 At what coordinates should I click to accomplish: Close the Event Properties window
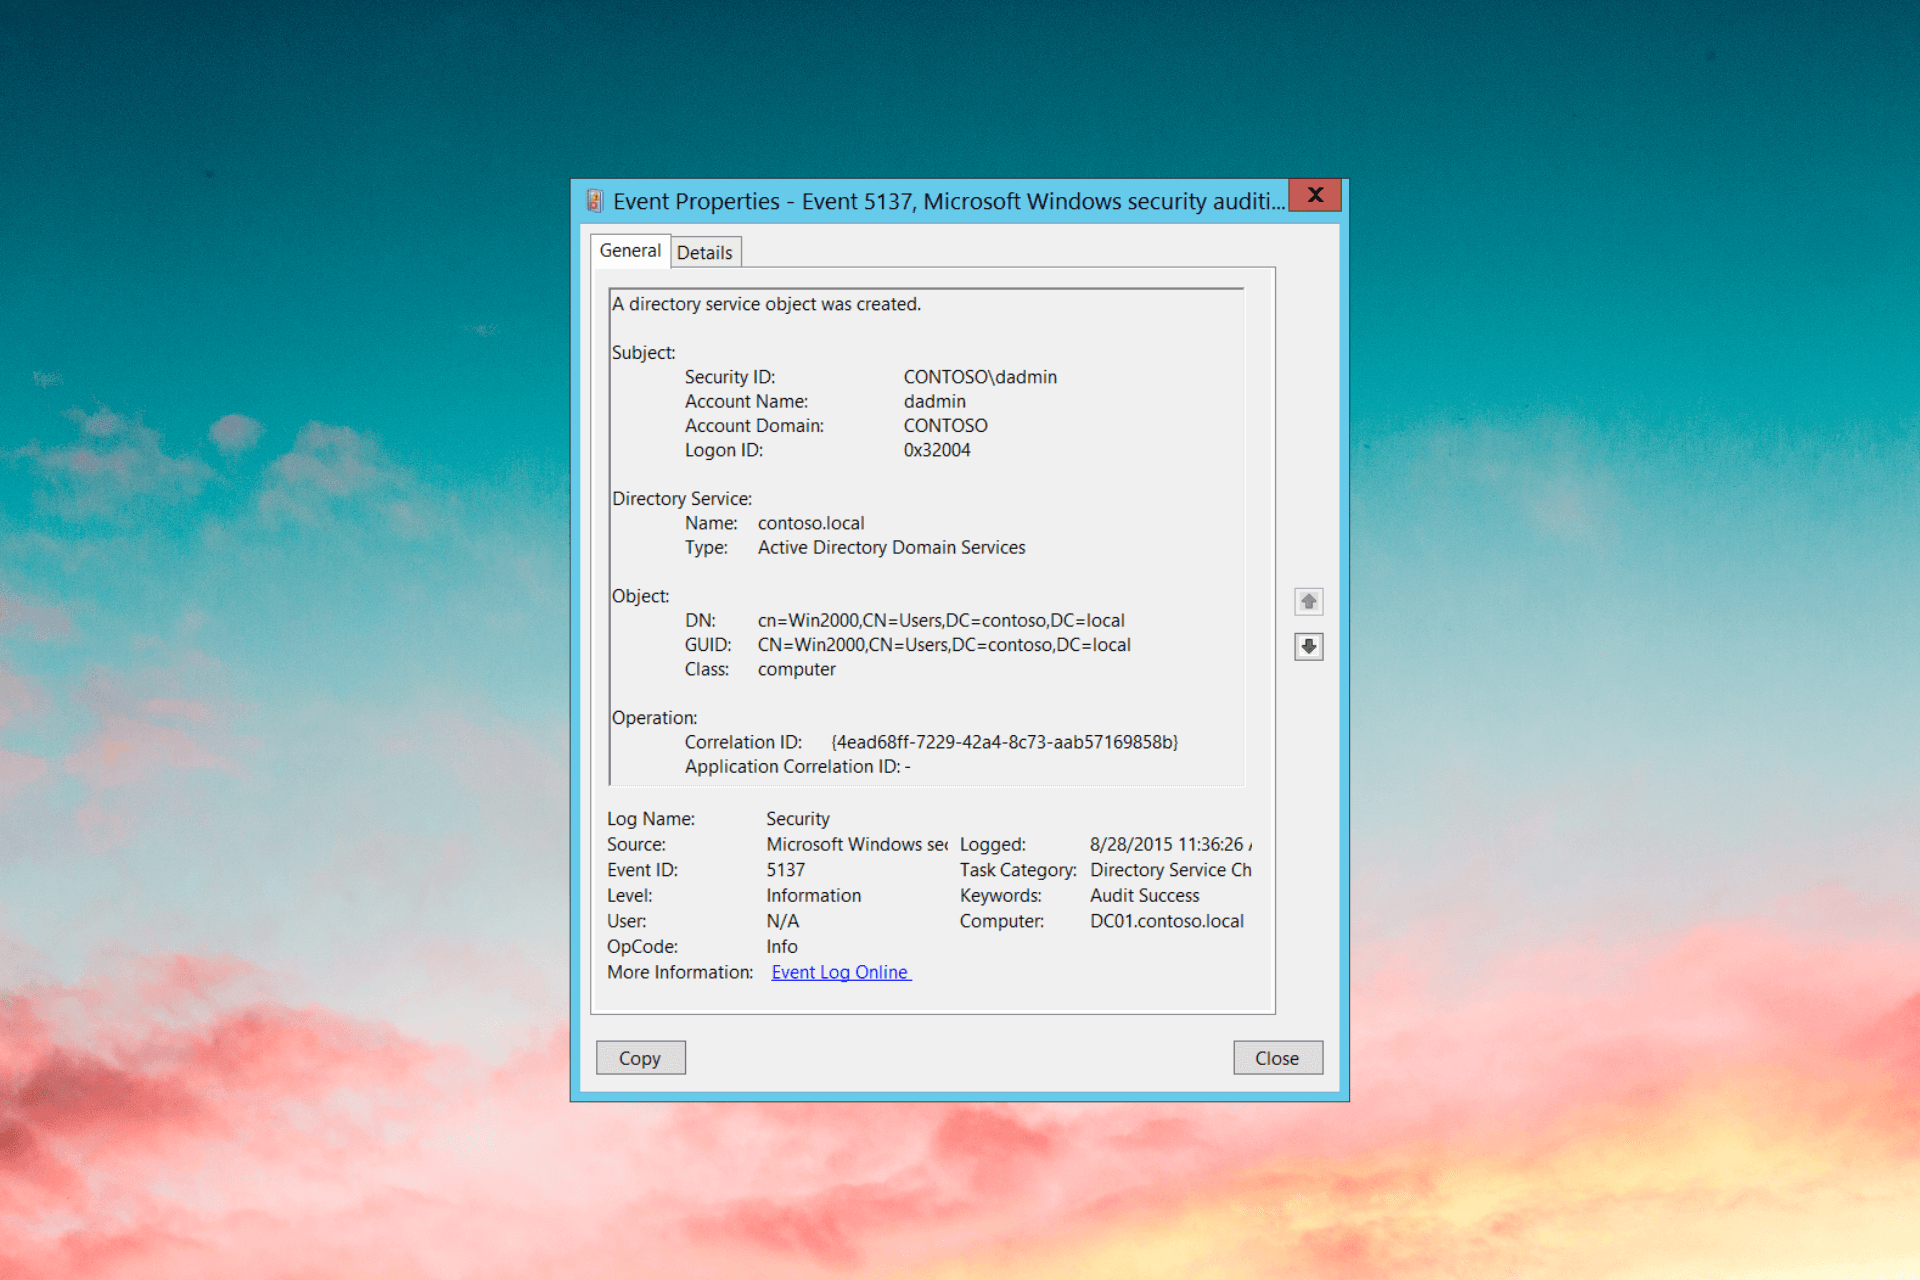[x=1315, y=195]
